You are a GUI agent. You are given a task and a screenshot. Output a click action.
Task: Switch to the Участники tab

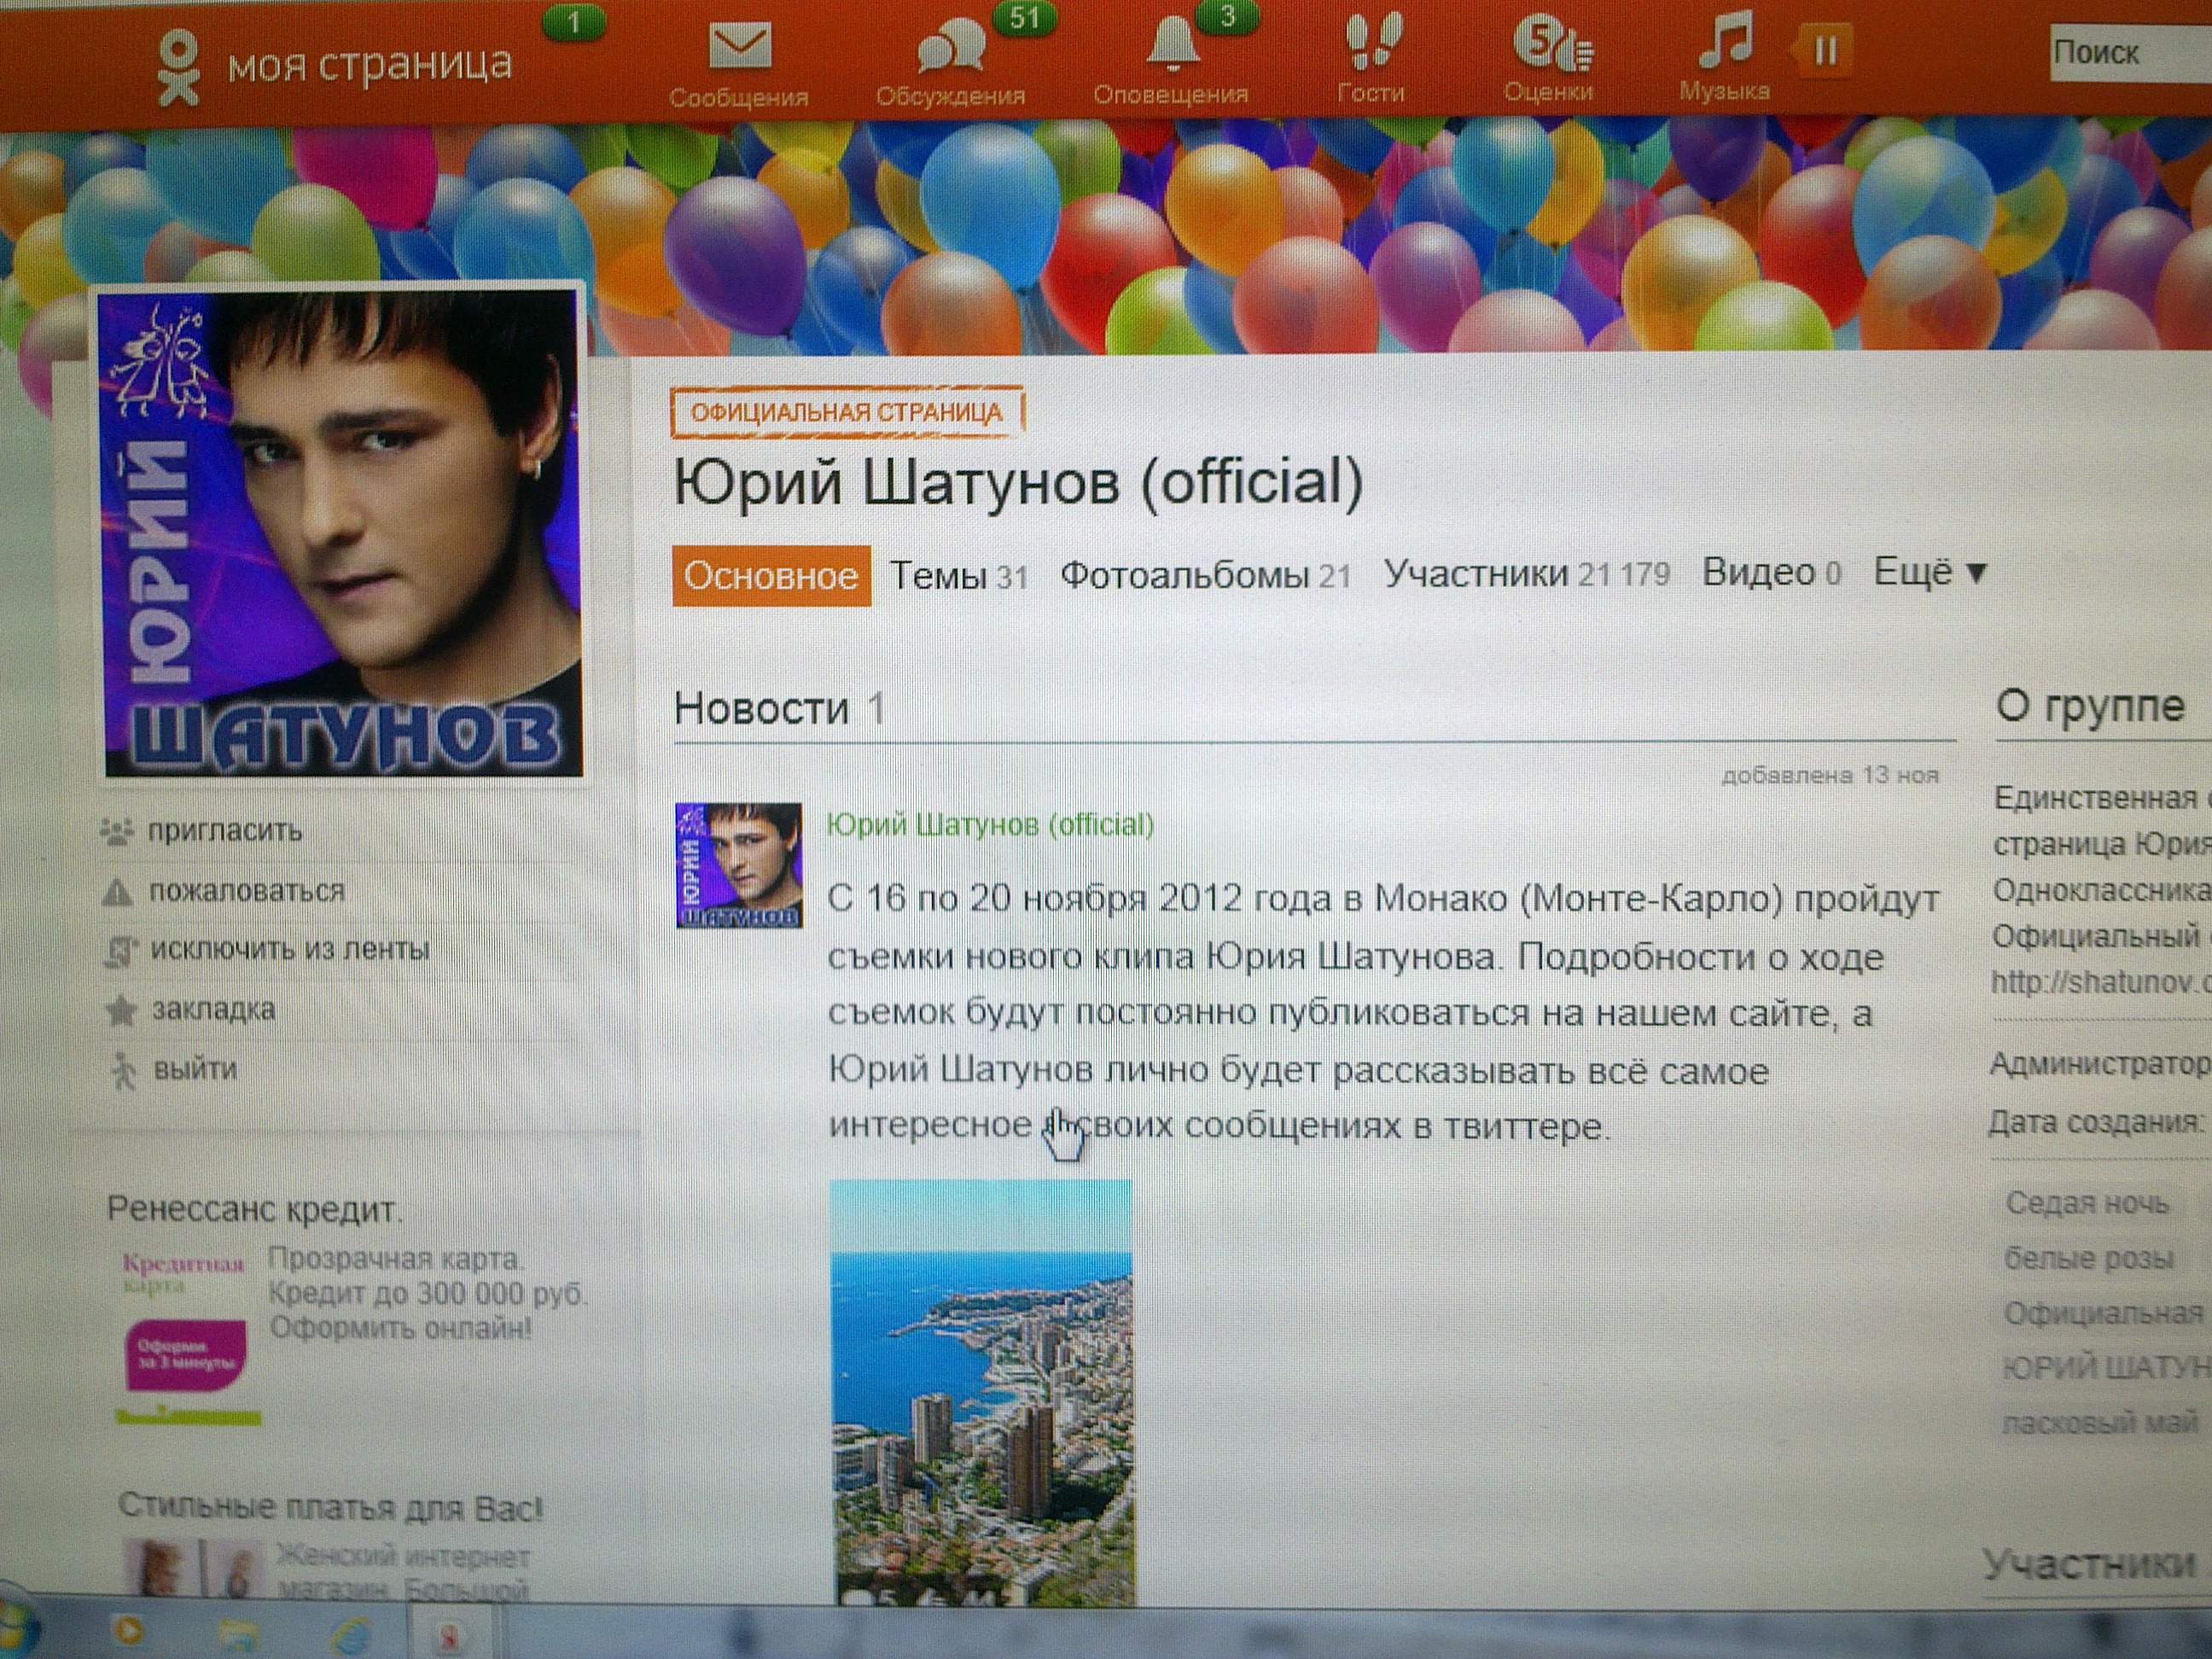pyautogui.click(x=1527, y=573)
